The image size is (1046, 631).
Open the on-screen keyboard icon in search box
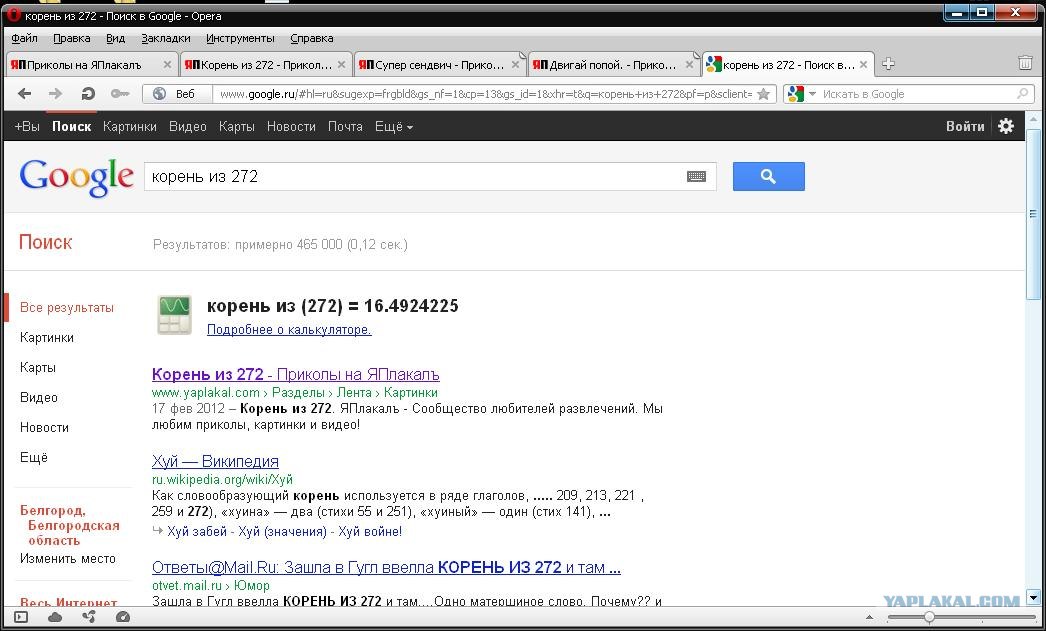pyautogui.click(x=696, y=177)
